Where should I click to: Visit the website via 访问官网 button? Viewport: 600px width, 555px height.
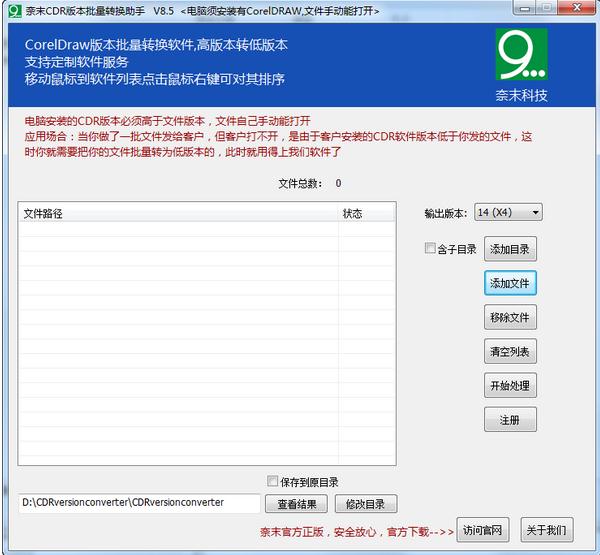(483, 530)
